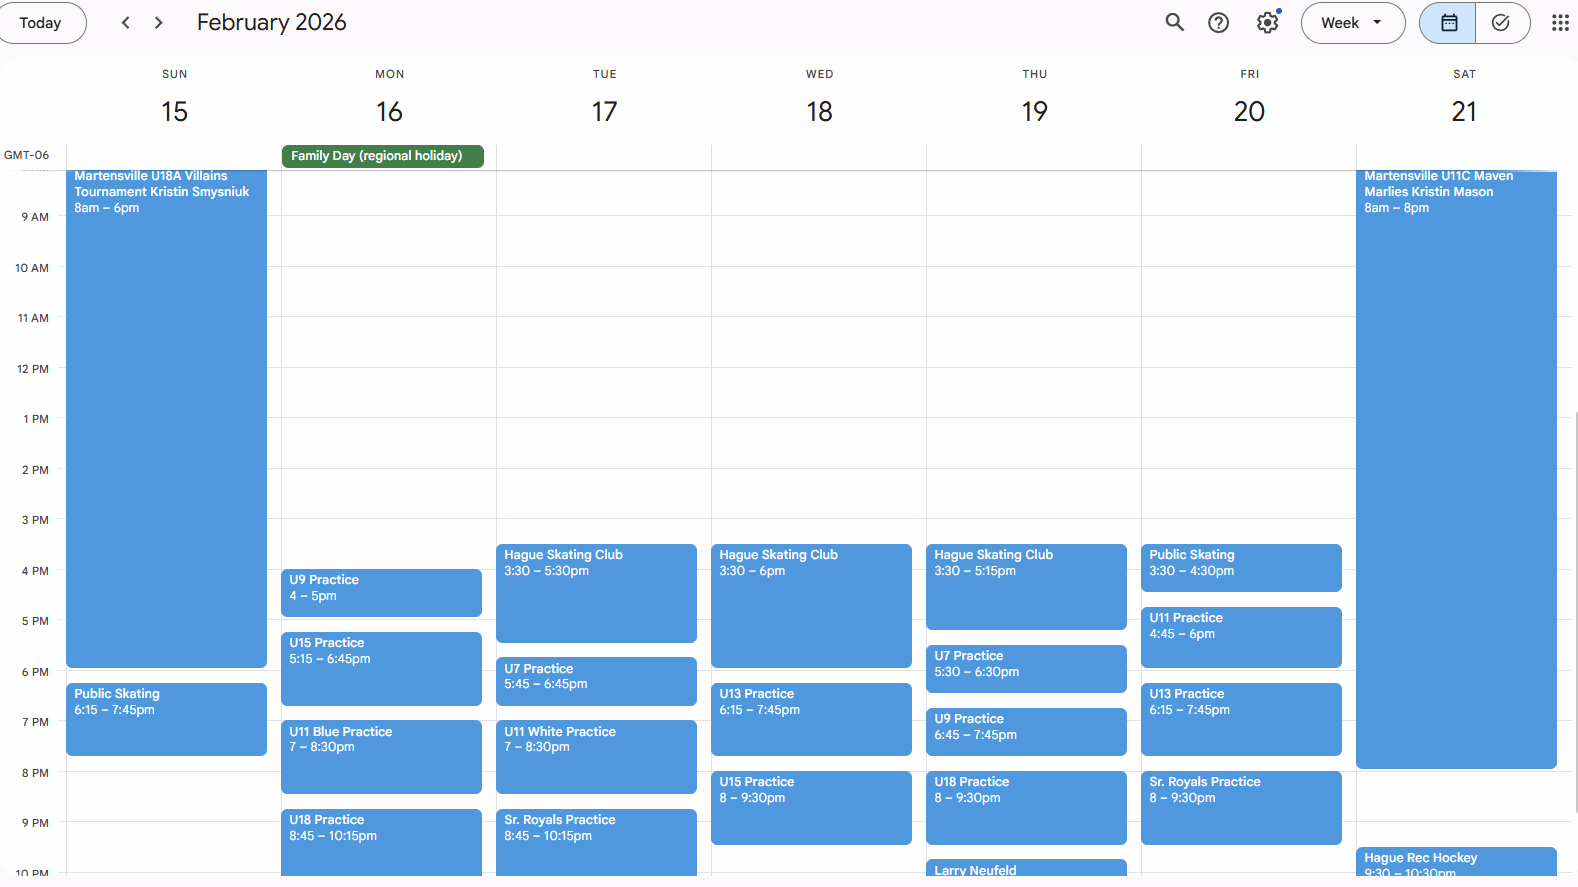Open Tuesday's Hague Skating Club event
Image resolution: width=1578 pixels, height=887 pixels.
click(596, 592)
